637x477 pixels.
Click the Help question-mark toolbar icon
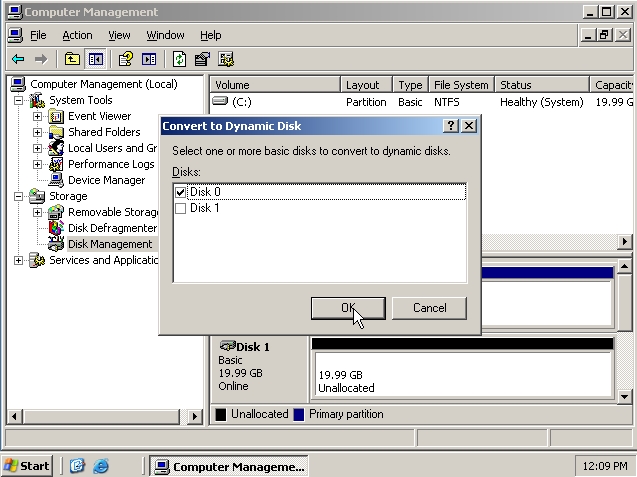126,59
